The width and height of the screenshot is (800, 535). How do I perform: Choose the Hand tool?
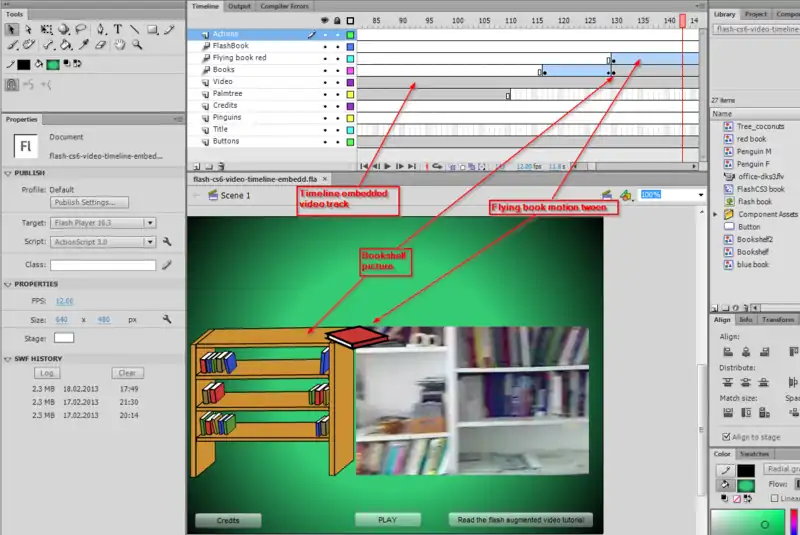[x=119, y=45]
